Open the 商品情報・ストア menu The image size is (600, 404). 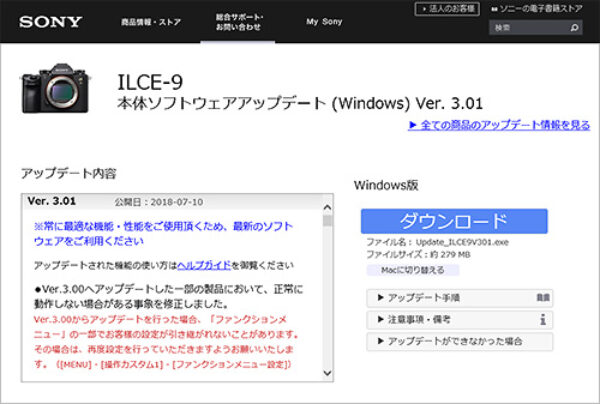(151, 22)
